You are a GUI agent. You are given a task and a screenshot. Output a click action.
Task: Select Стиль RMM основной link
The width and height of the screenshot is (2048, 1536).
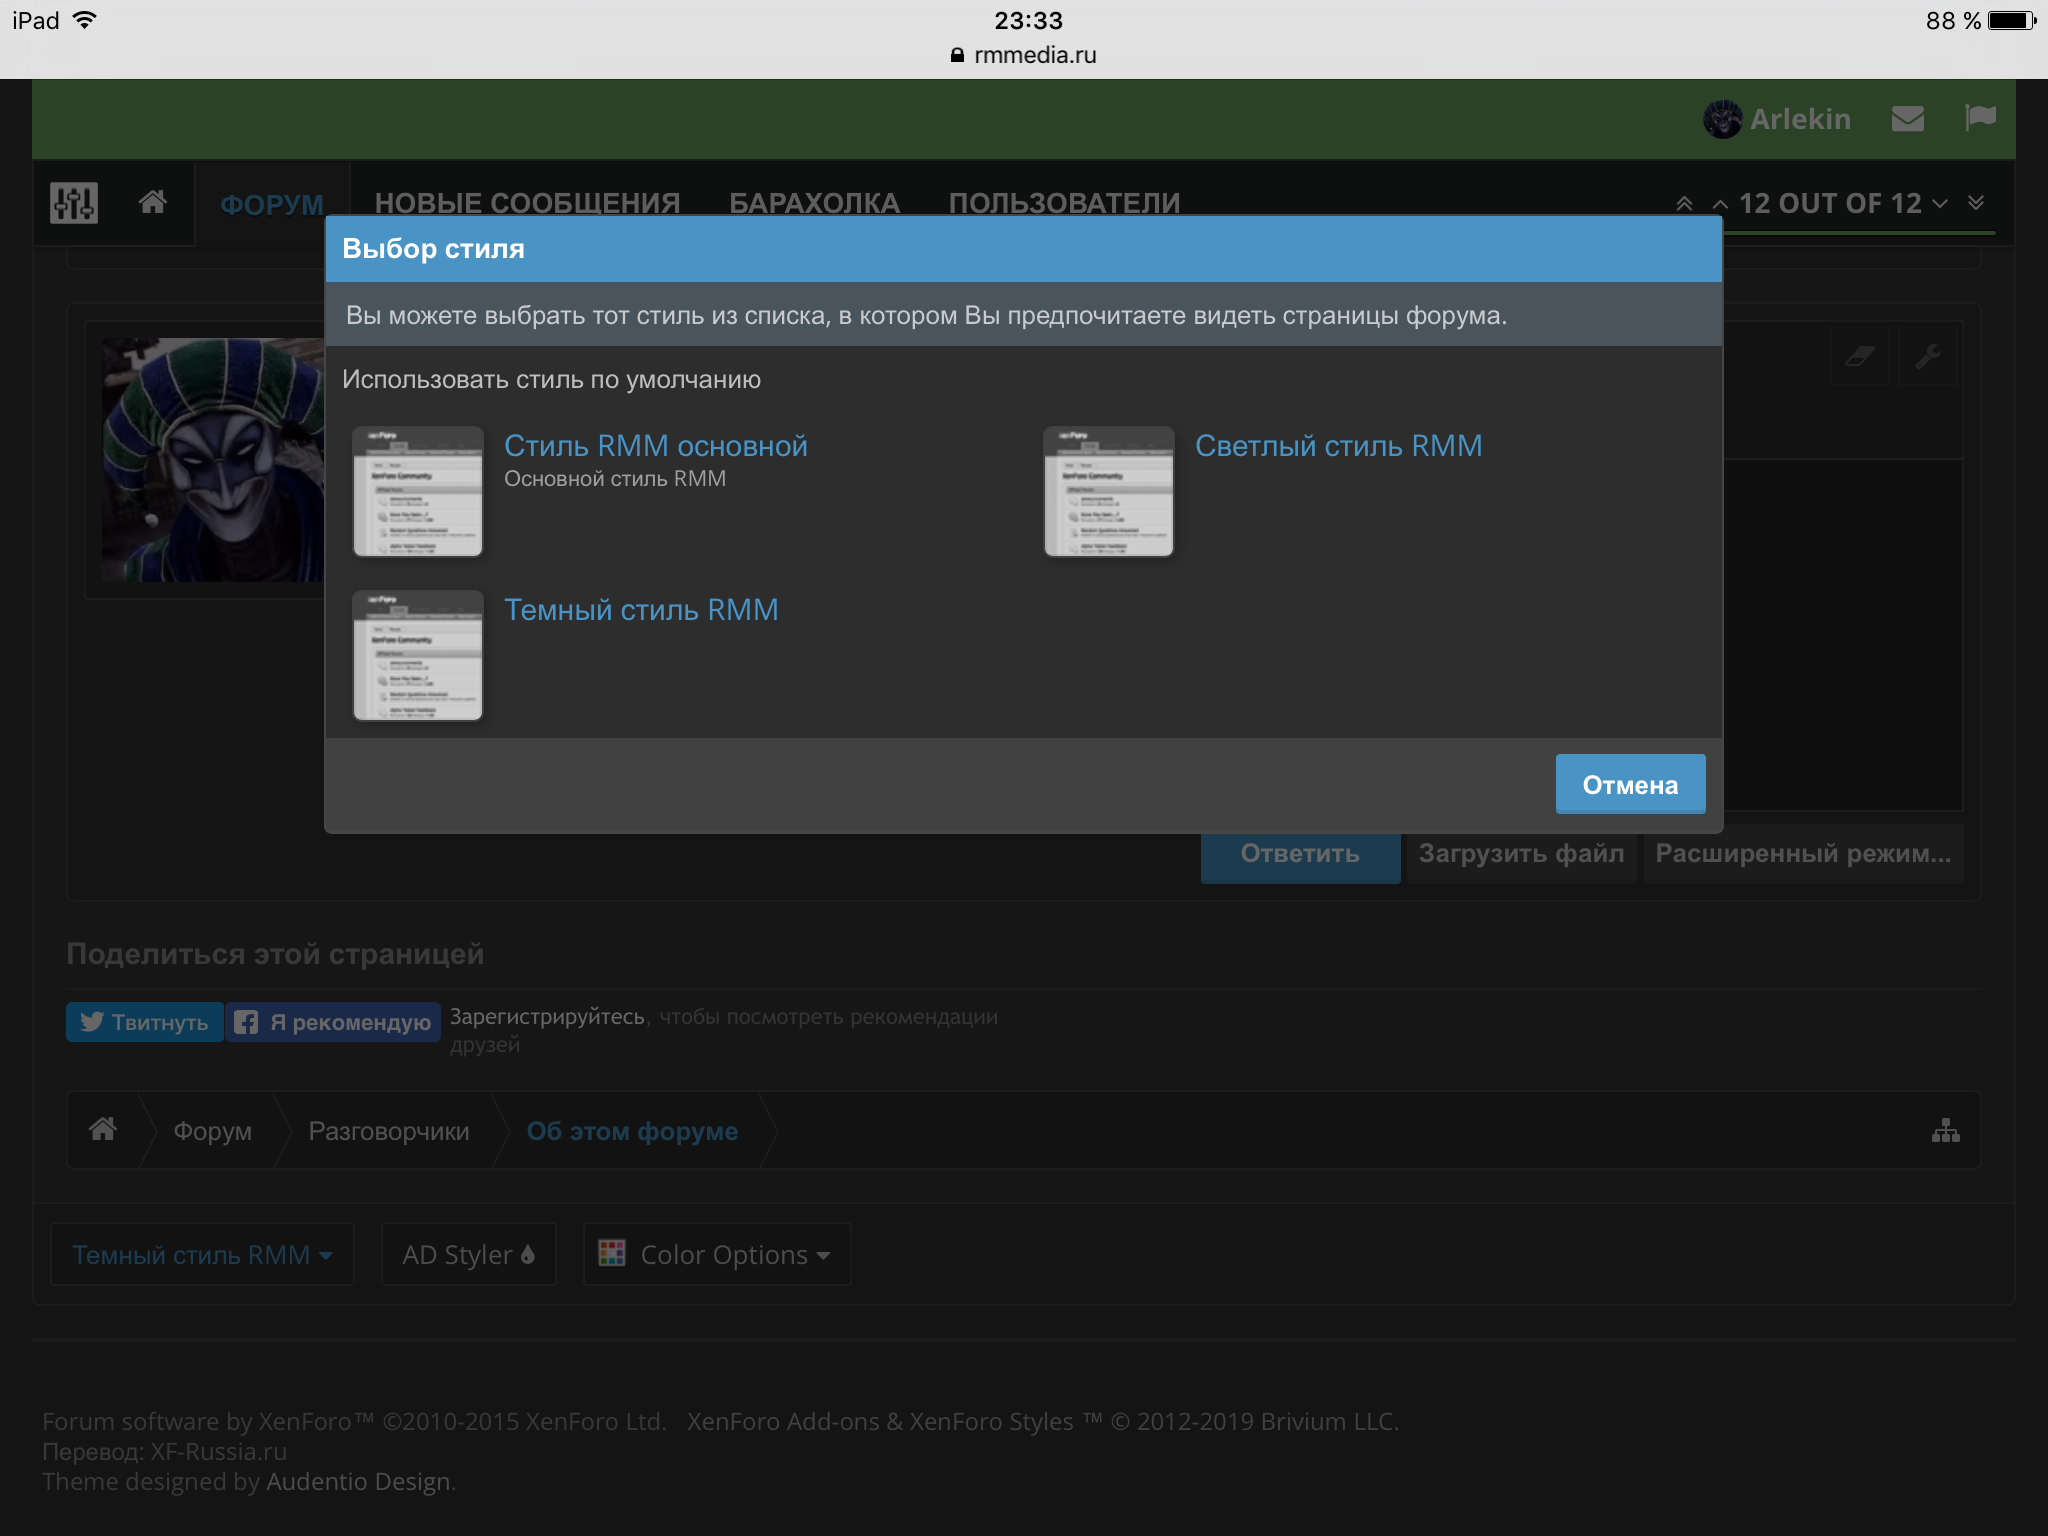pos(655,446)
